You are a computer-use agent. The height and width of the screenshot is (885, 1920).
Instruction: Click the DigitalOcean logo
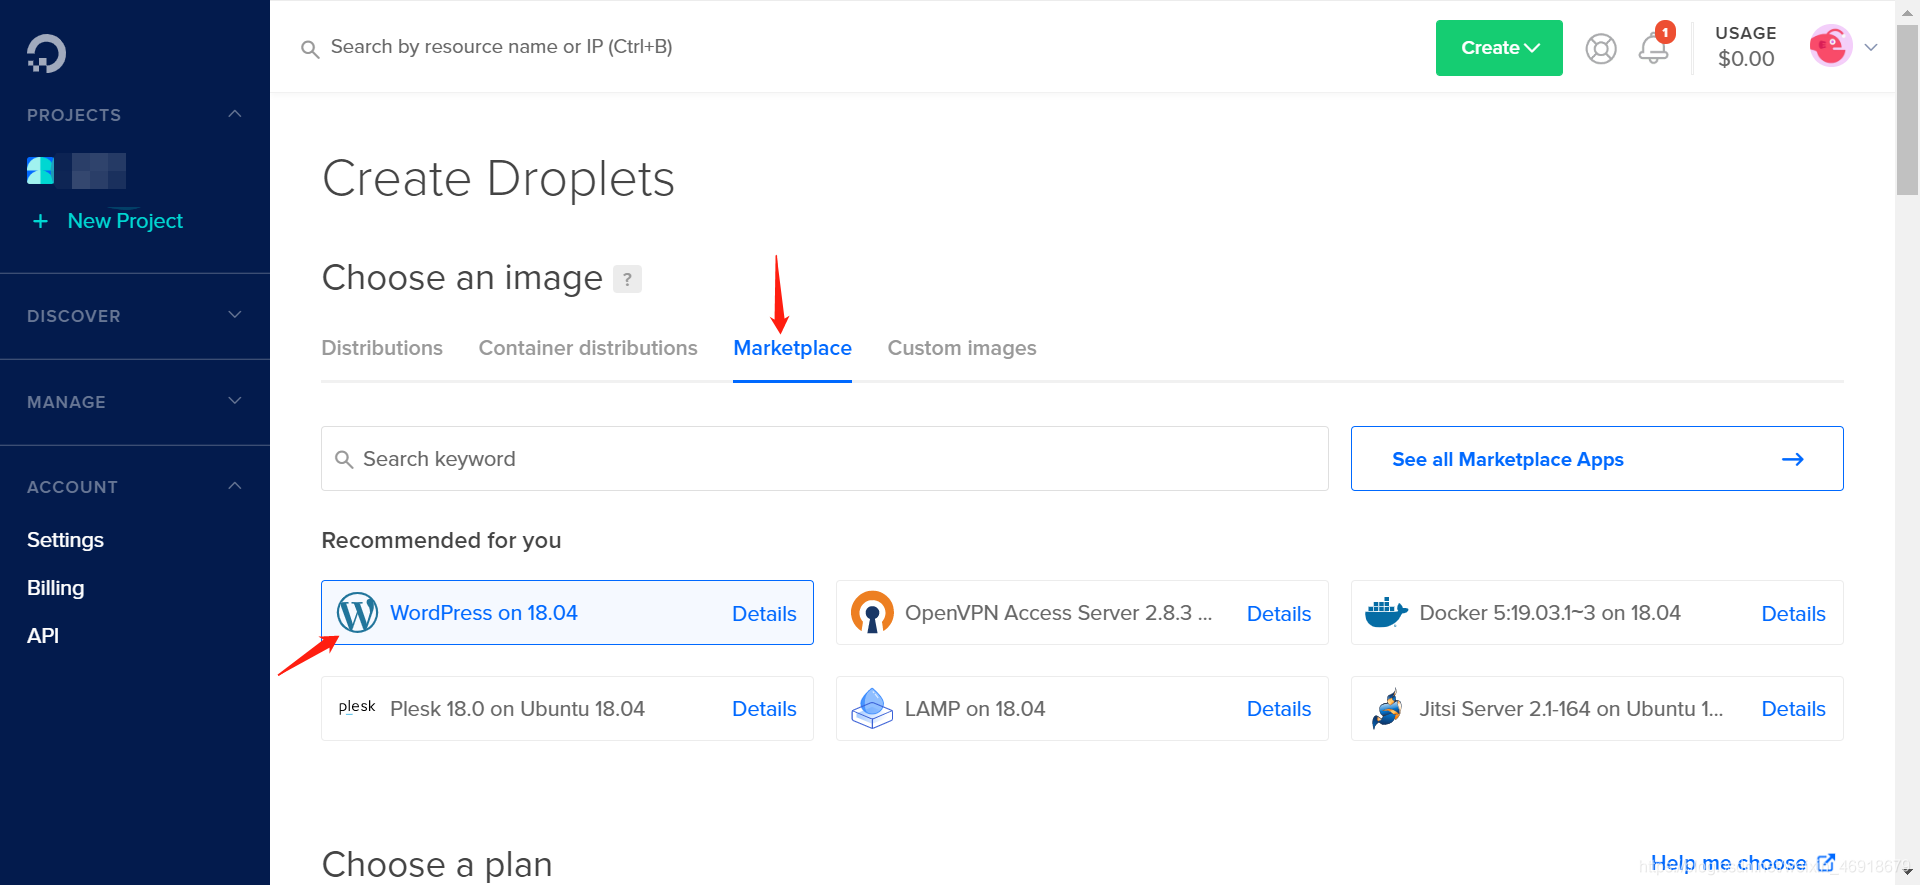point(46,53)
